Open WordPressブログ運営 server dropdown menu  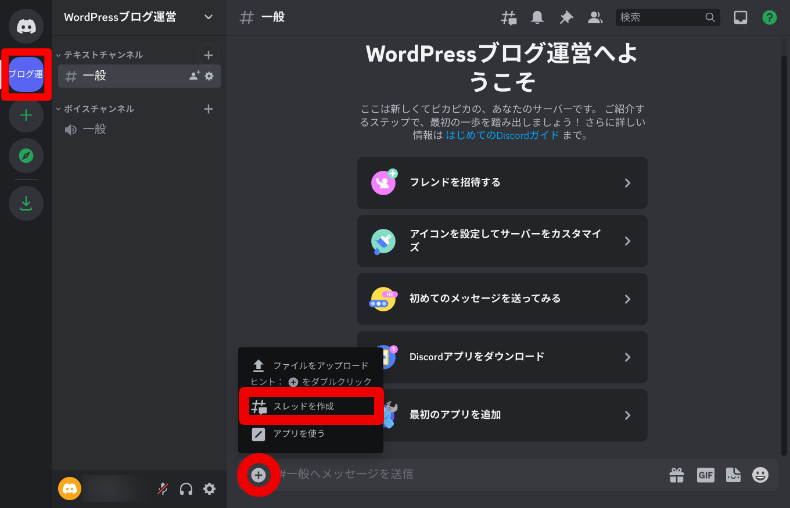click(139, 17)
